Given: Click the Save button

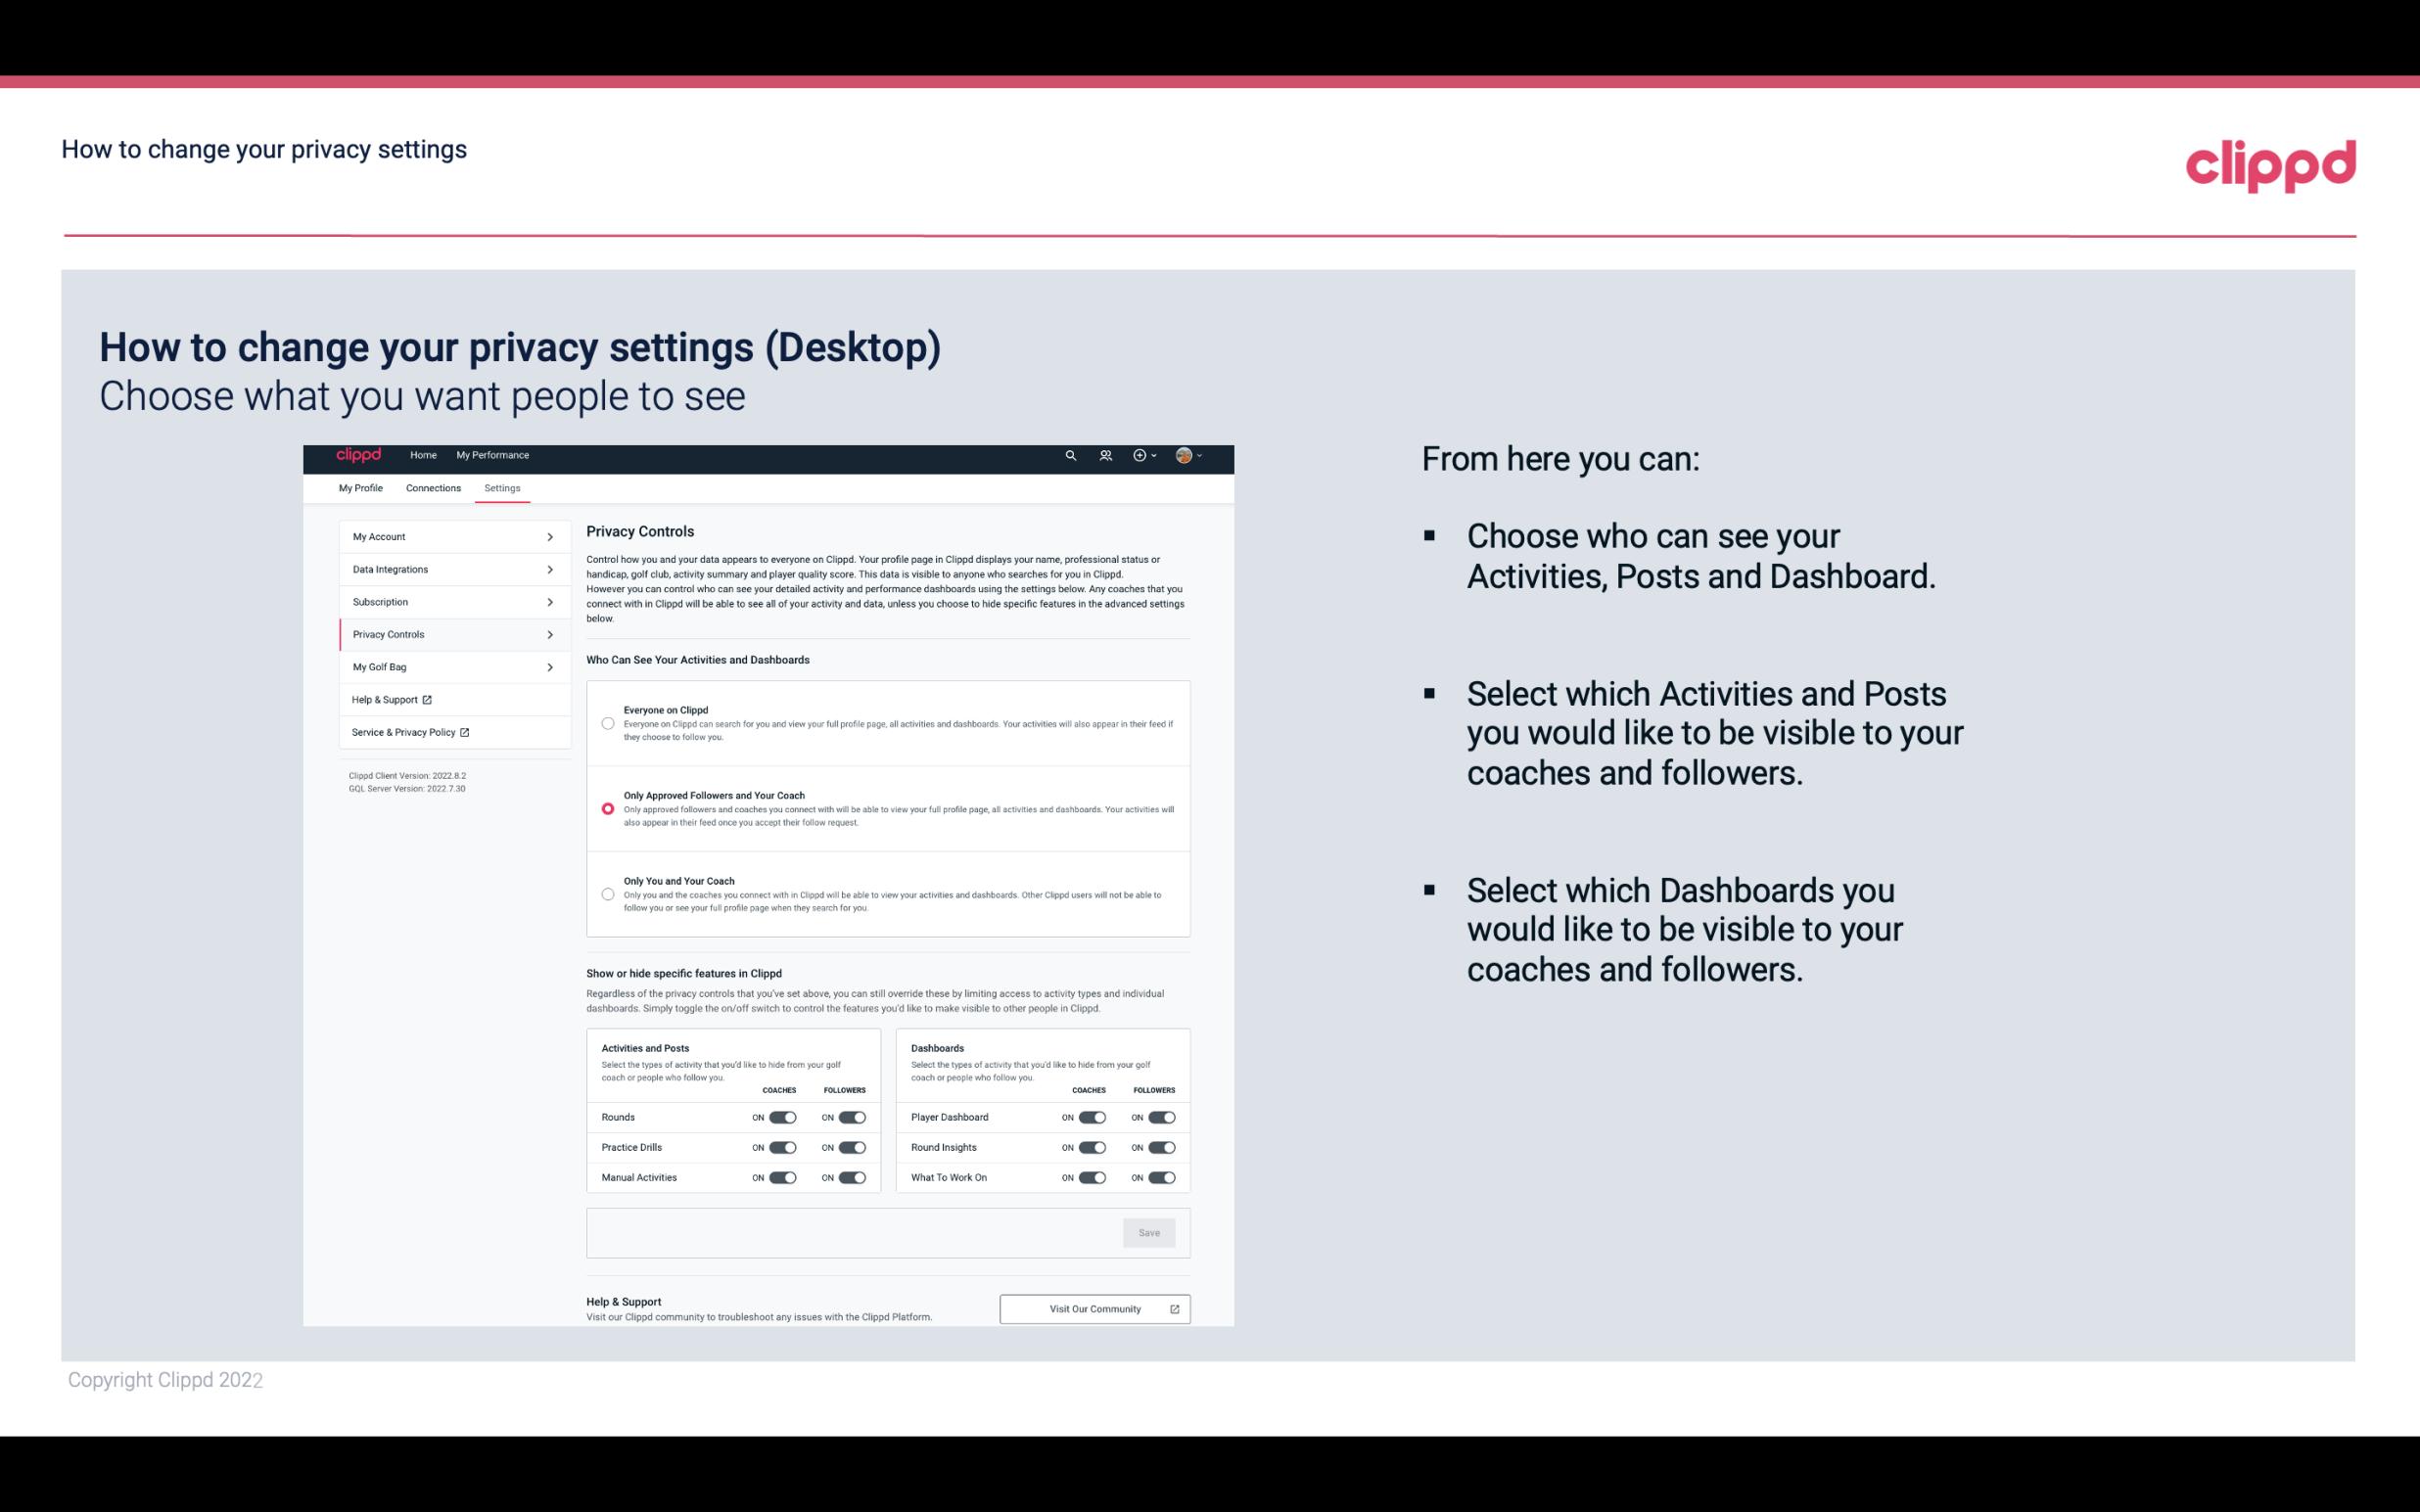Looking at the screenshot, I should click(1150, 1233).
